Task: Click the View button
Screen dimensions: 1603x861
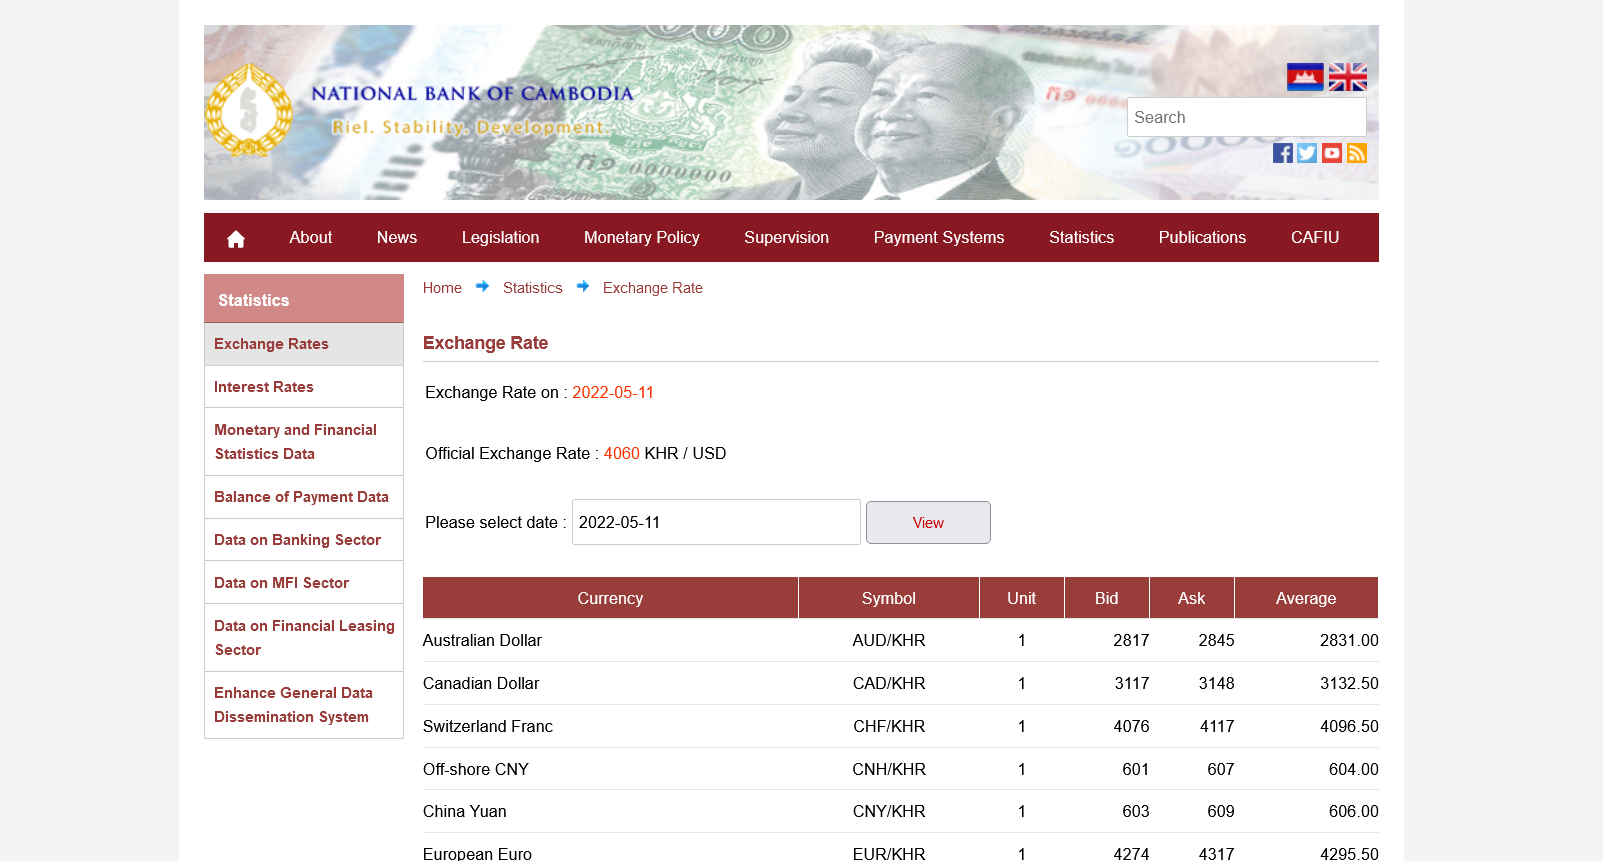Action: tap(928, 523)
